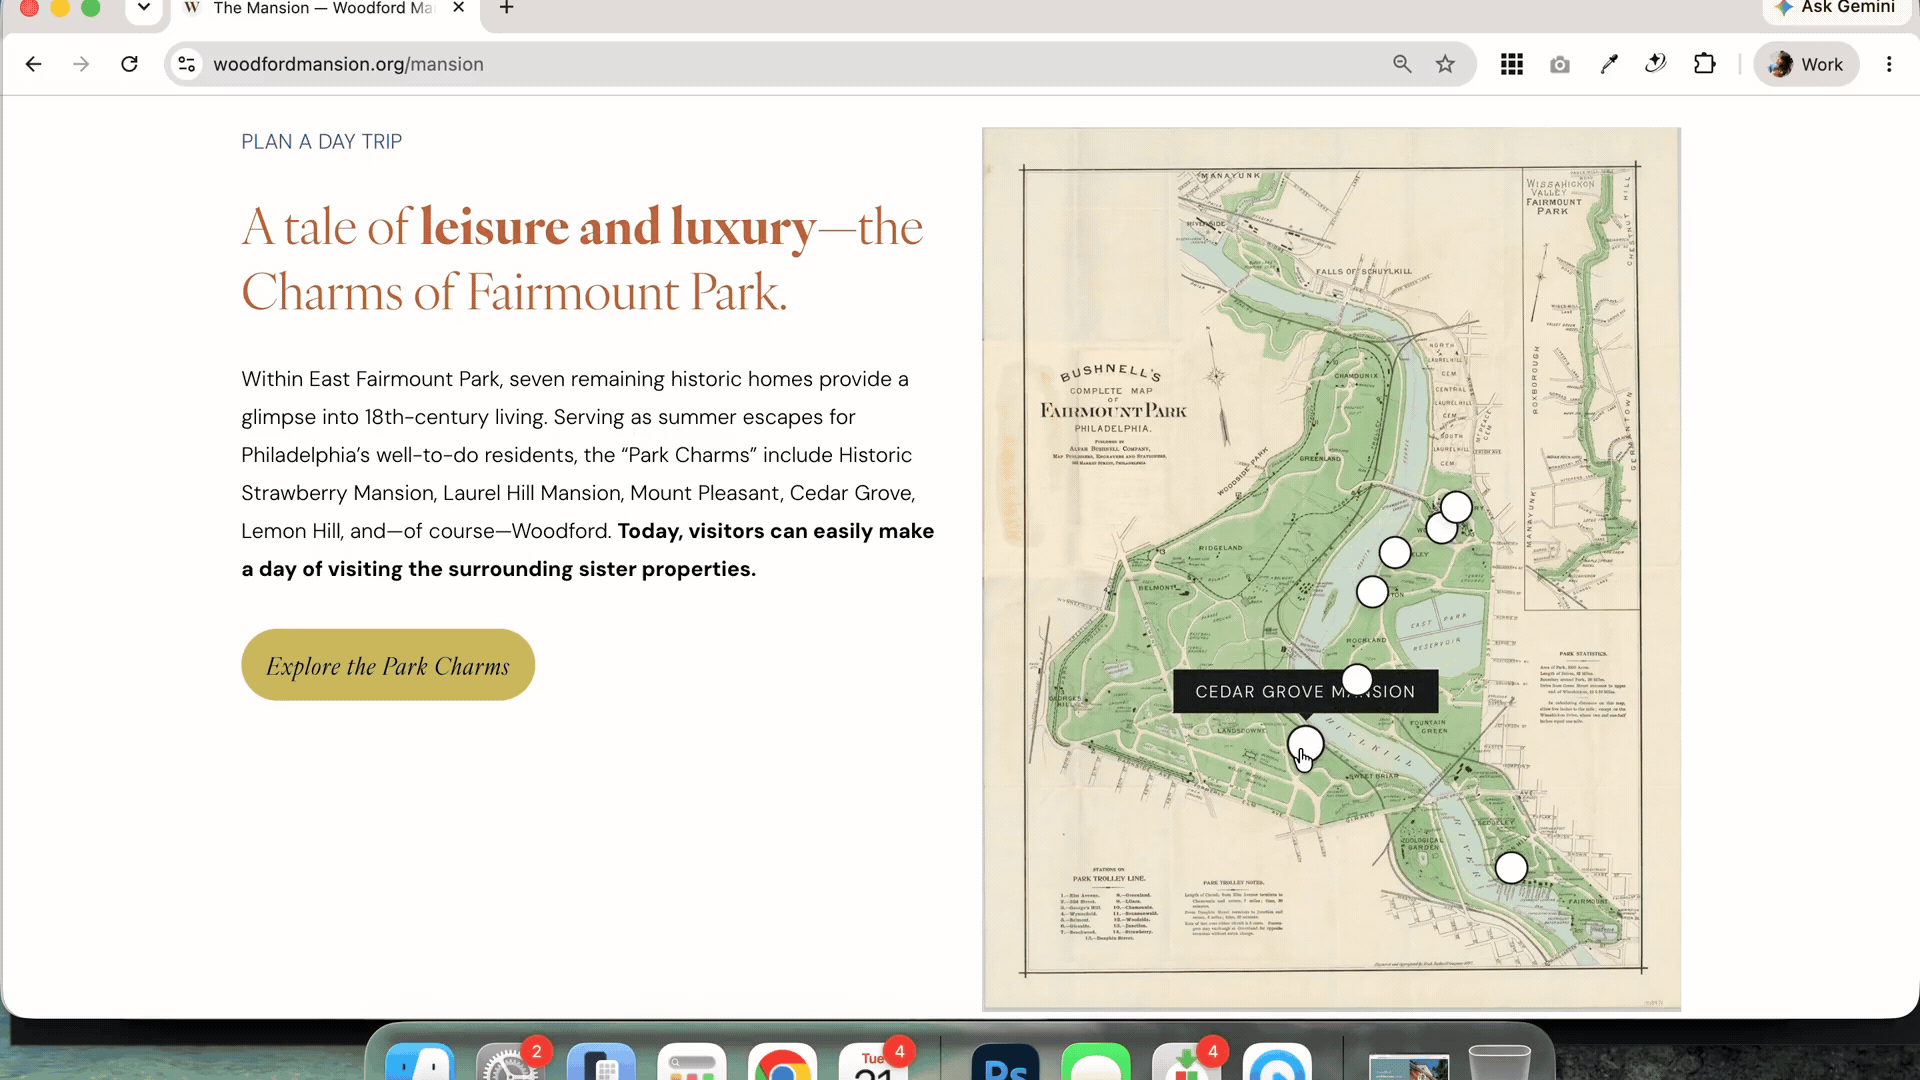Close The Mansion tab
Viewport: 1920px width, 1080px height.
pyautogui.click(x=458, y=8)
